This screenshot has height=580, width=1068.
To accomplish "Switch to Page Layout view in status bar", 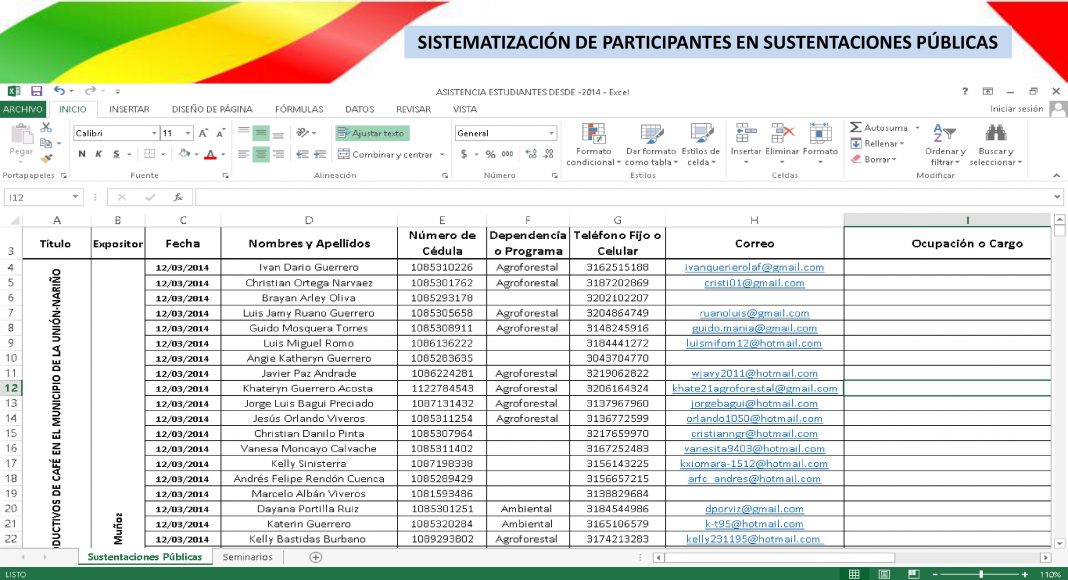I will coord(884,575).
